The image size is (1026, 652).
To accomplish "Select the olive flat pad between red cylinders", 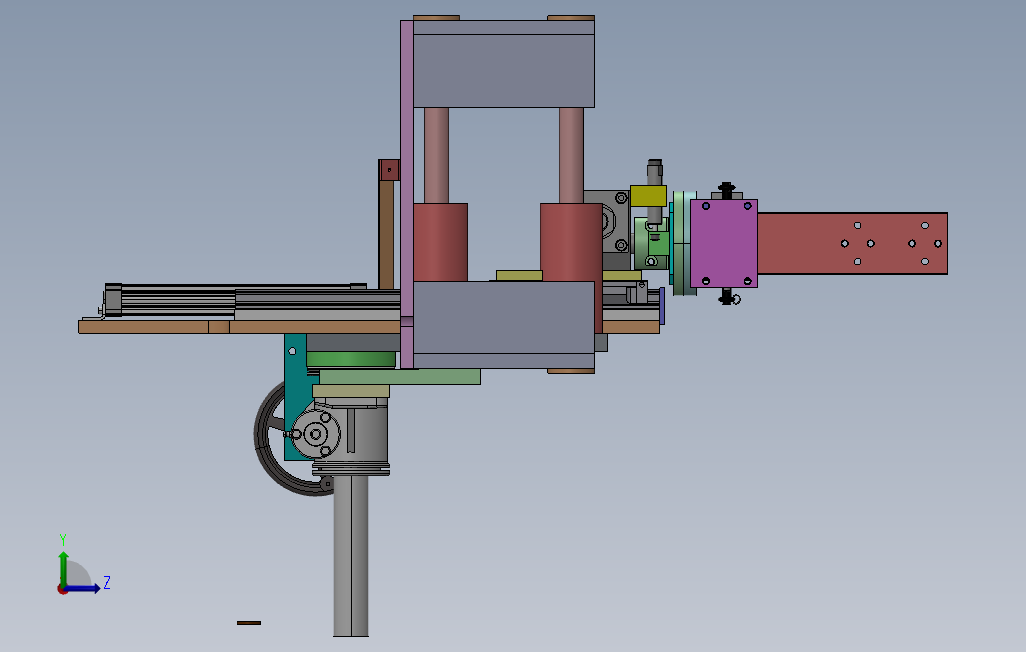I will pos(520,276).
